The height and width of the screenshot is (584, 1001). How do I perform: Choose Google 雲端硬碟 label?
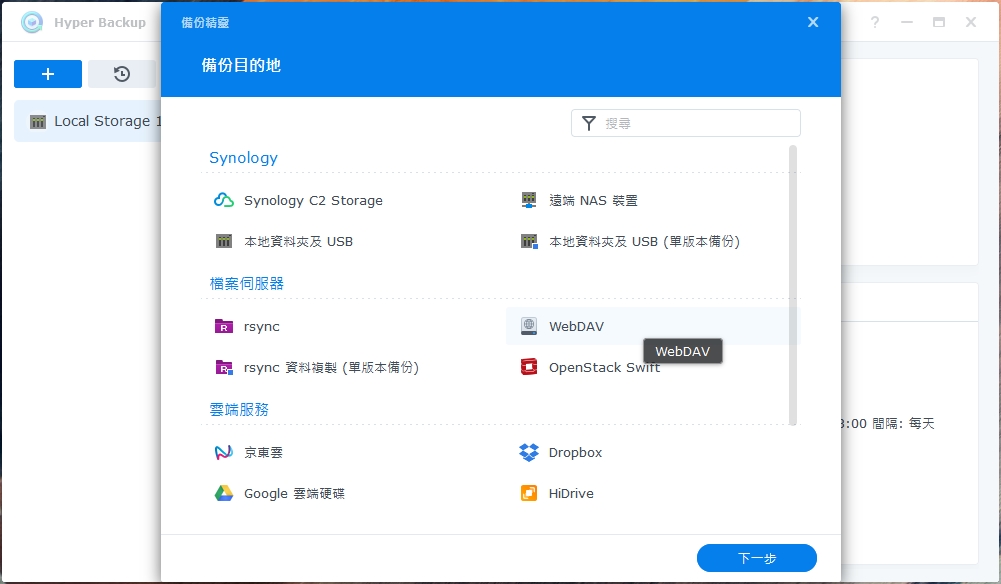click(x=294, y=493)
